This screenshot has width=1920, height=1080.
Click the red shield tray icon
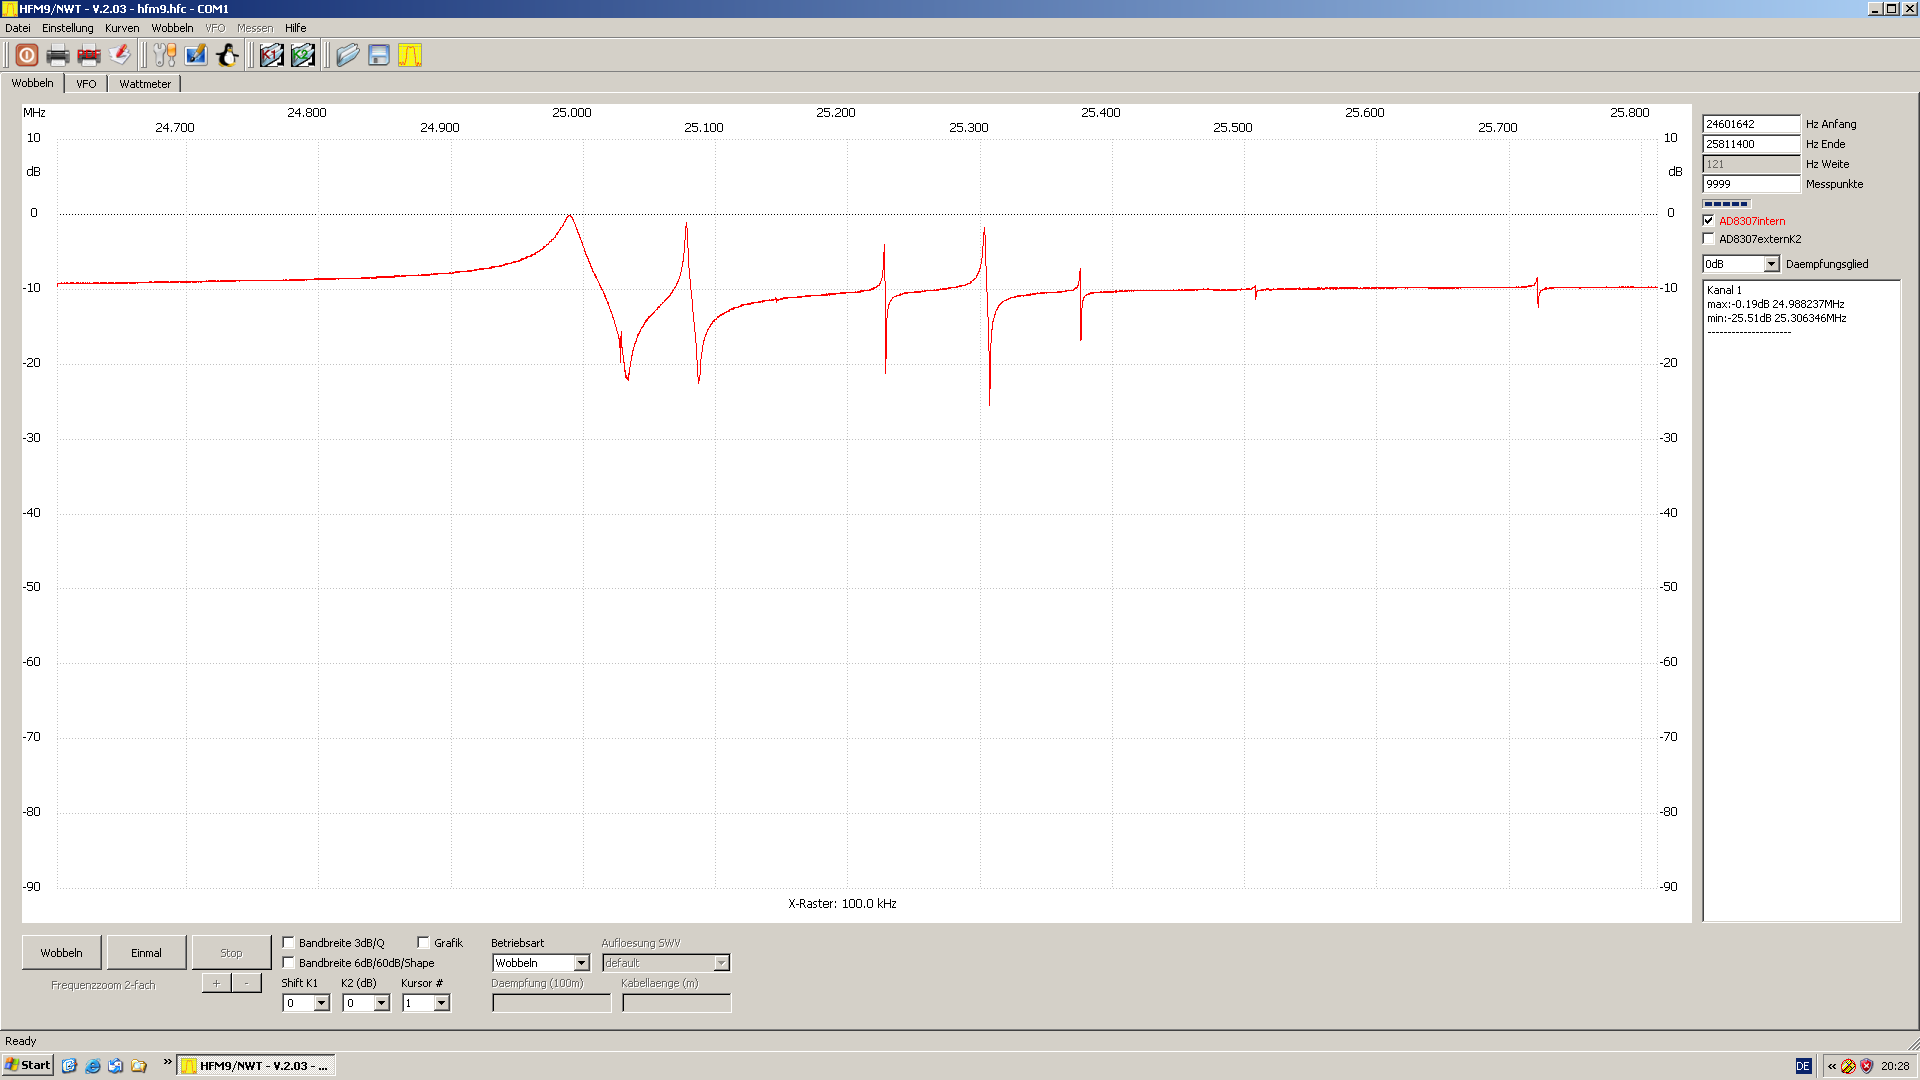pos(1866,1066)
